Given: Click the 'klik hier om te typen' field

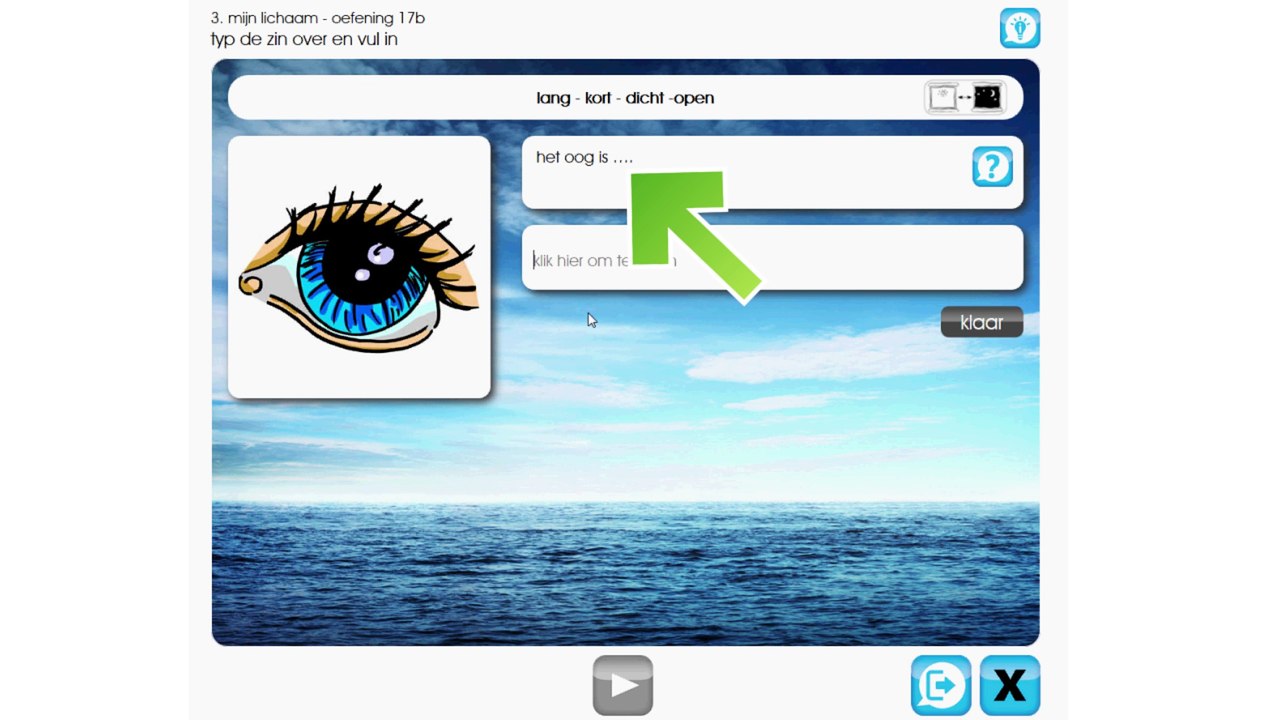Looking at the screenshot, I should point(772,258).
